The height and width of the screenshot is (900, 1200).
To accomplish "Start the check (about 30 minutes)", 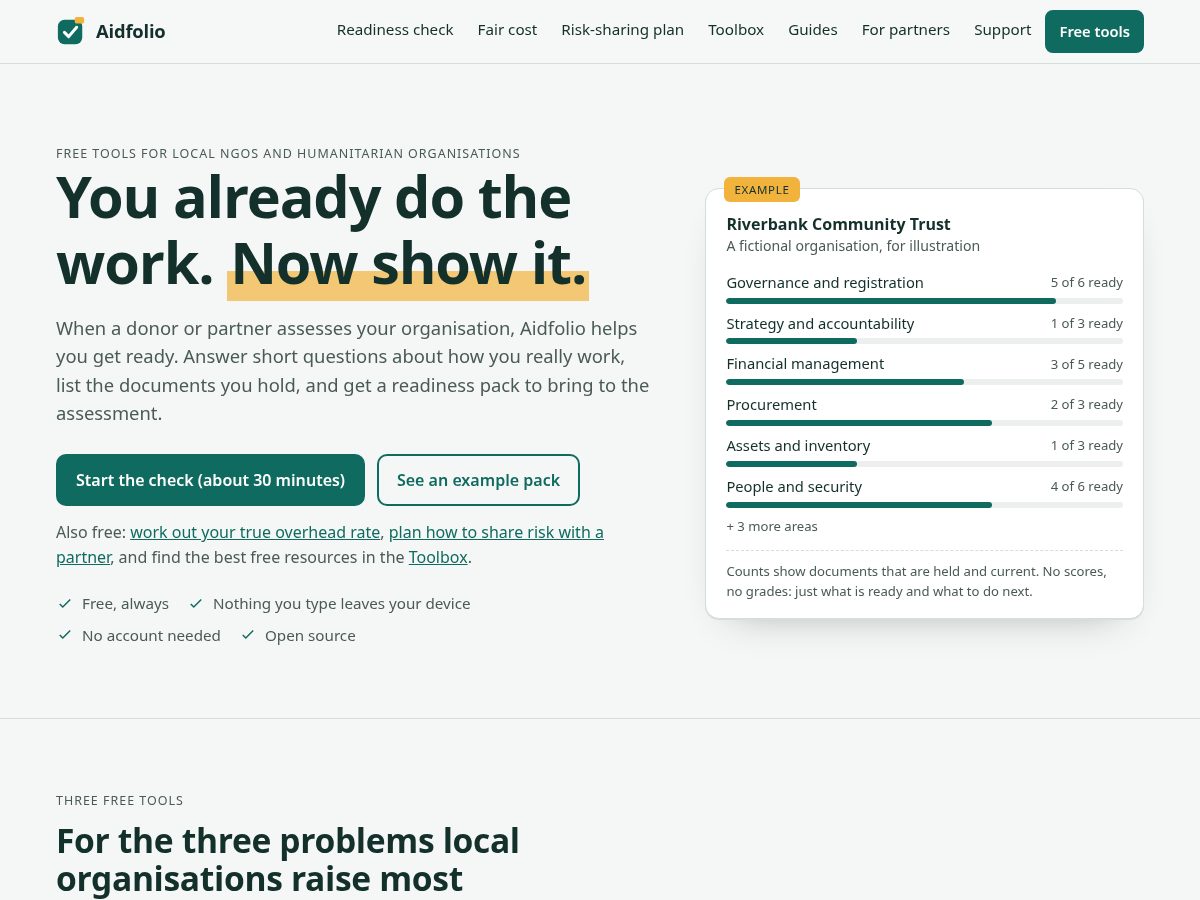I will (x=210, y=480).
